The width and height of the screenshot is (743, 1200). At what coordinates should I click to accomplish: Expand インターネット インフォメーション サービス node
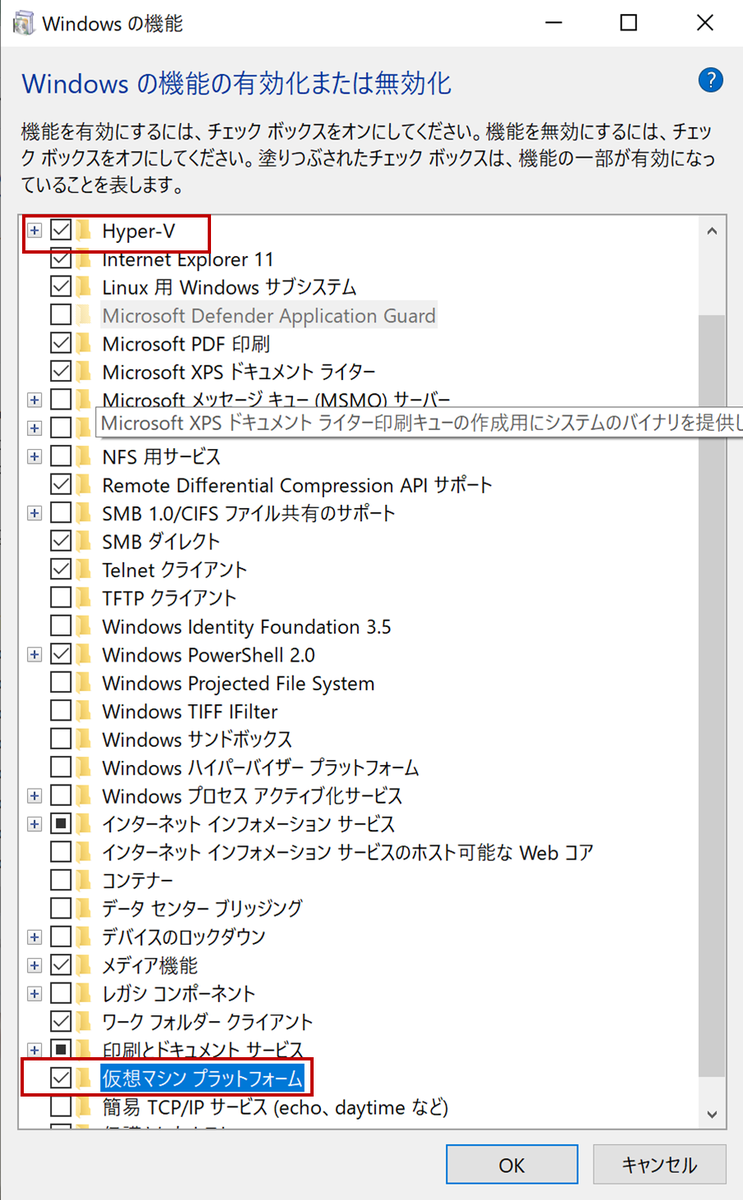35,825
